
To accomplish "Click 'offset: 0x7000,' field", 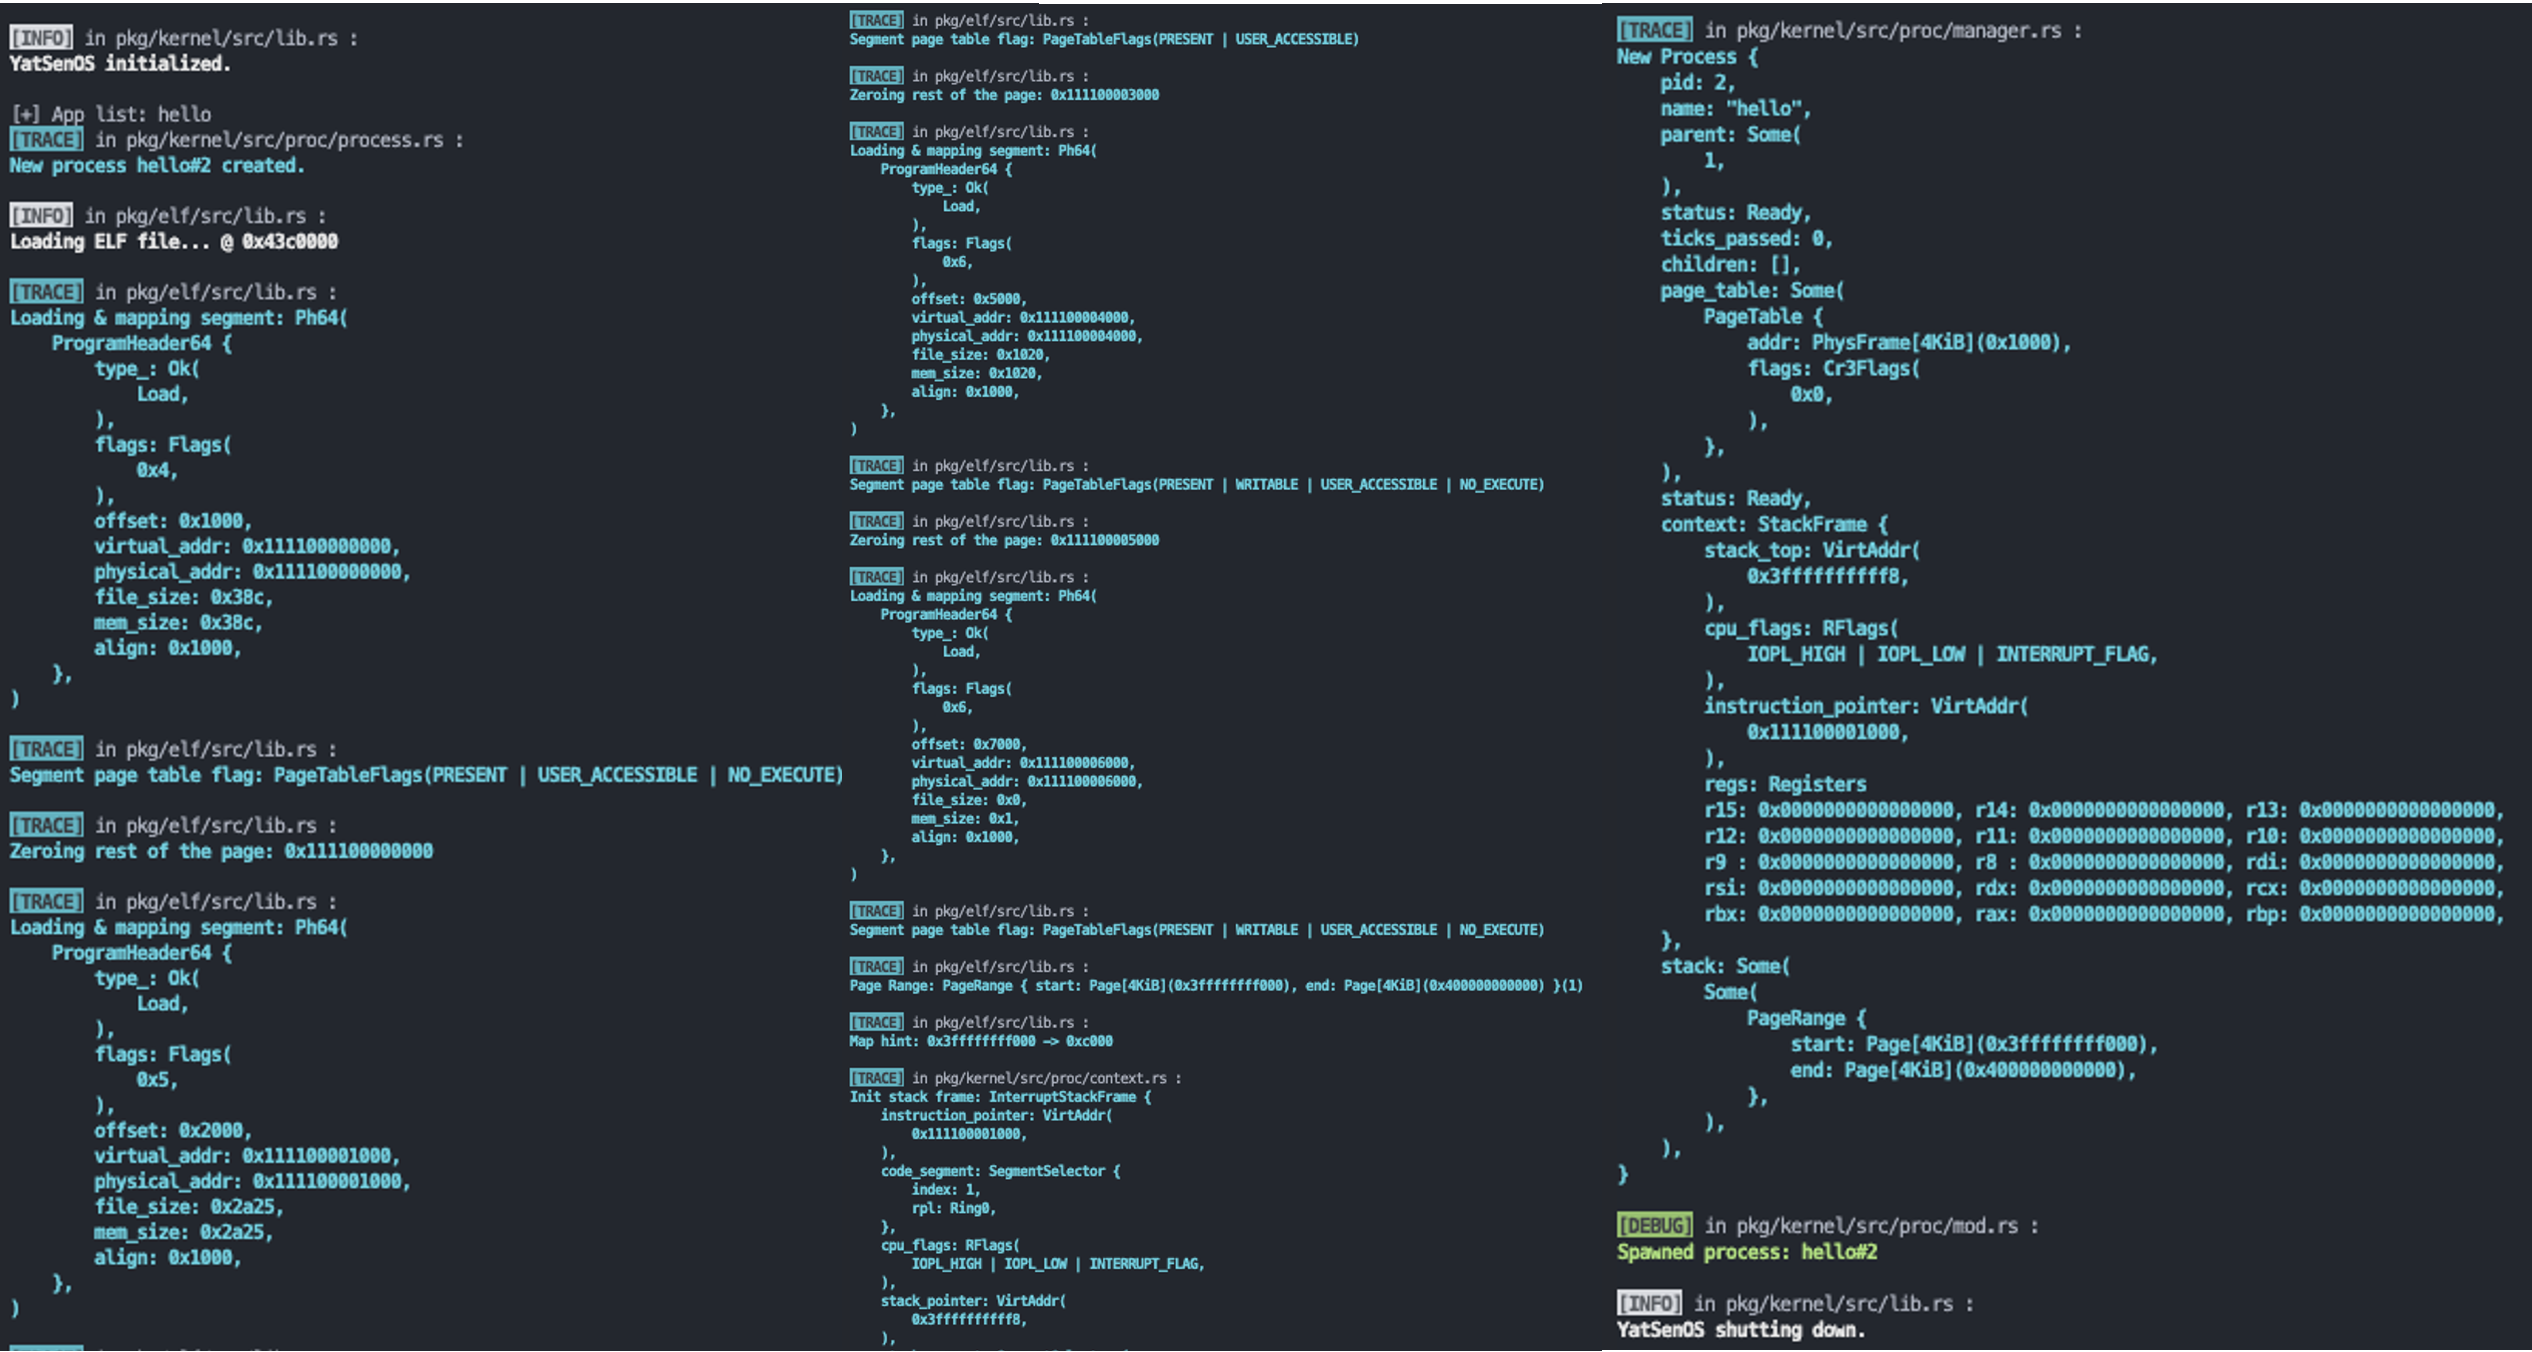I will pyautogui.click(x=969, y=744).
